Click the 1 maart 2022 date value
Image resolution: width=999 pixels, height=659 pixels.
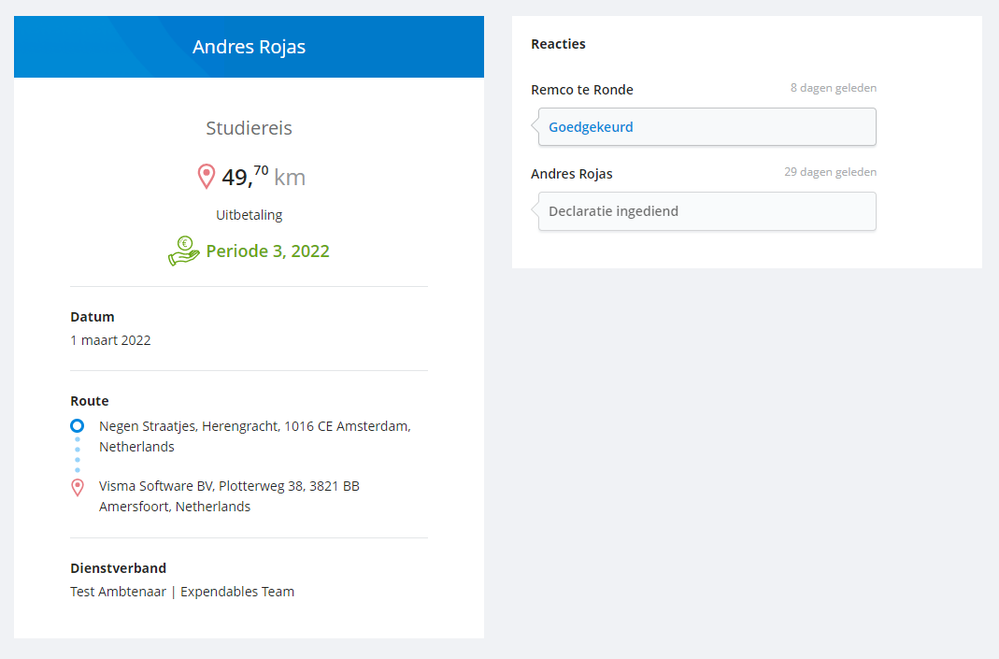[110, 340]
